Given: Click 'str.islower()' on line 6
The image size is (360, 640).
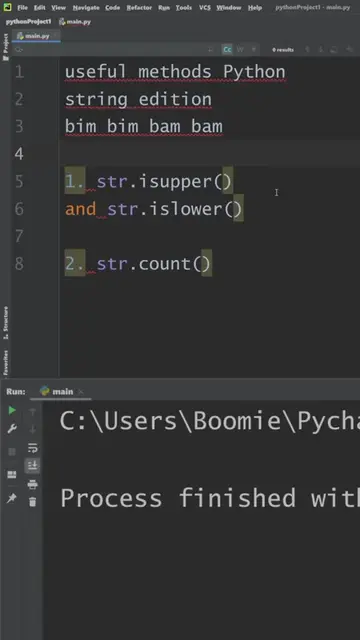Looking at the screenshot, I should (x=175, y=209).
